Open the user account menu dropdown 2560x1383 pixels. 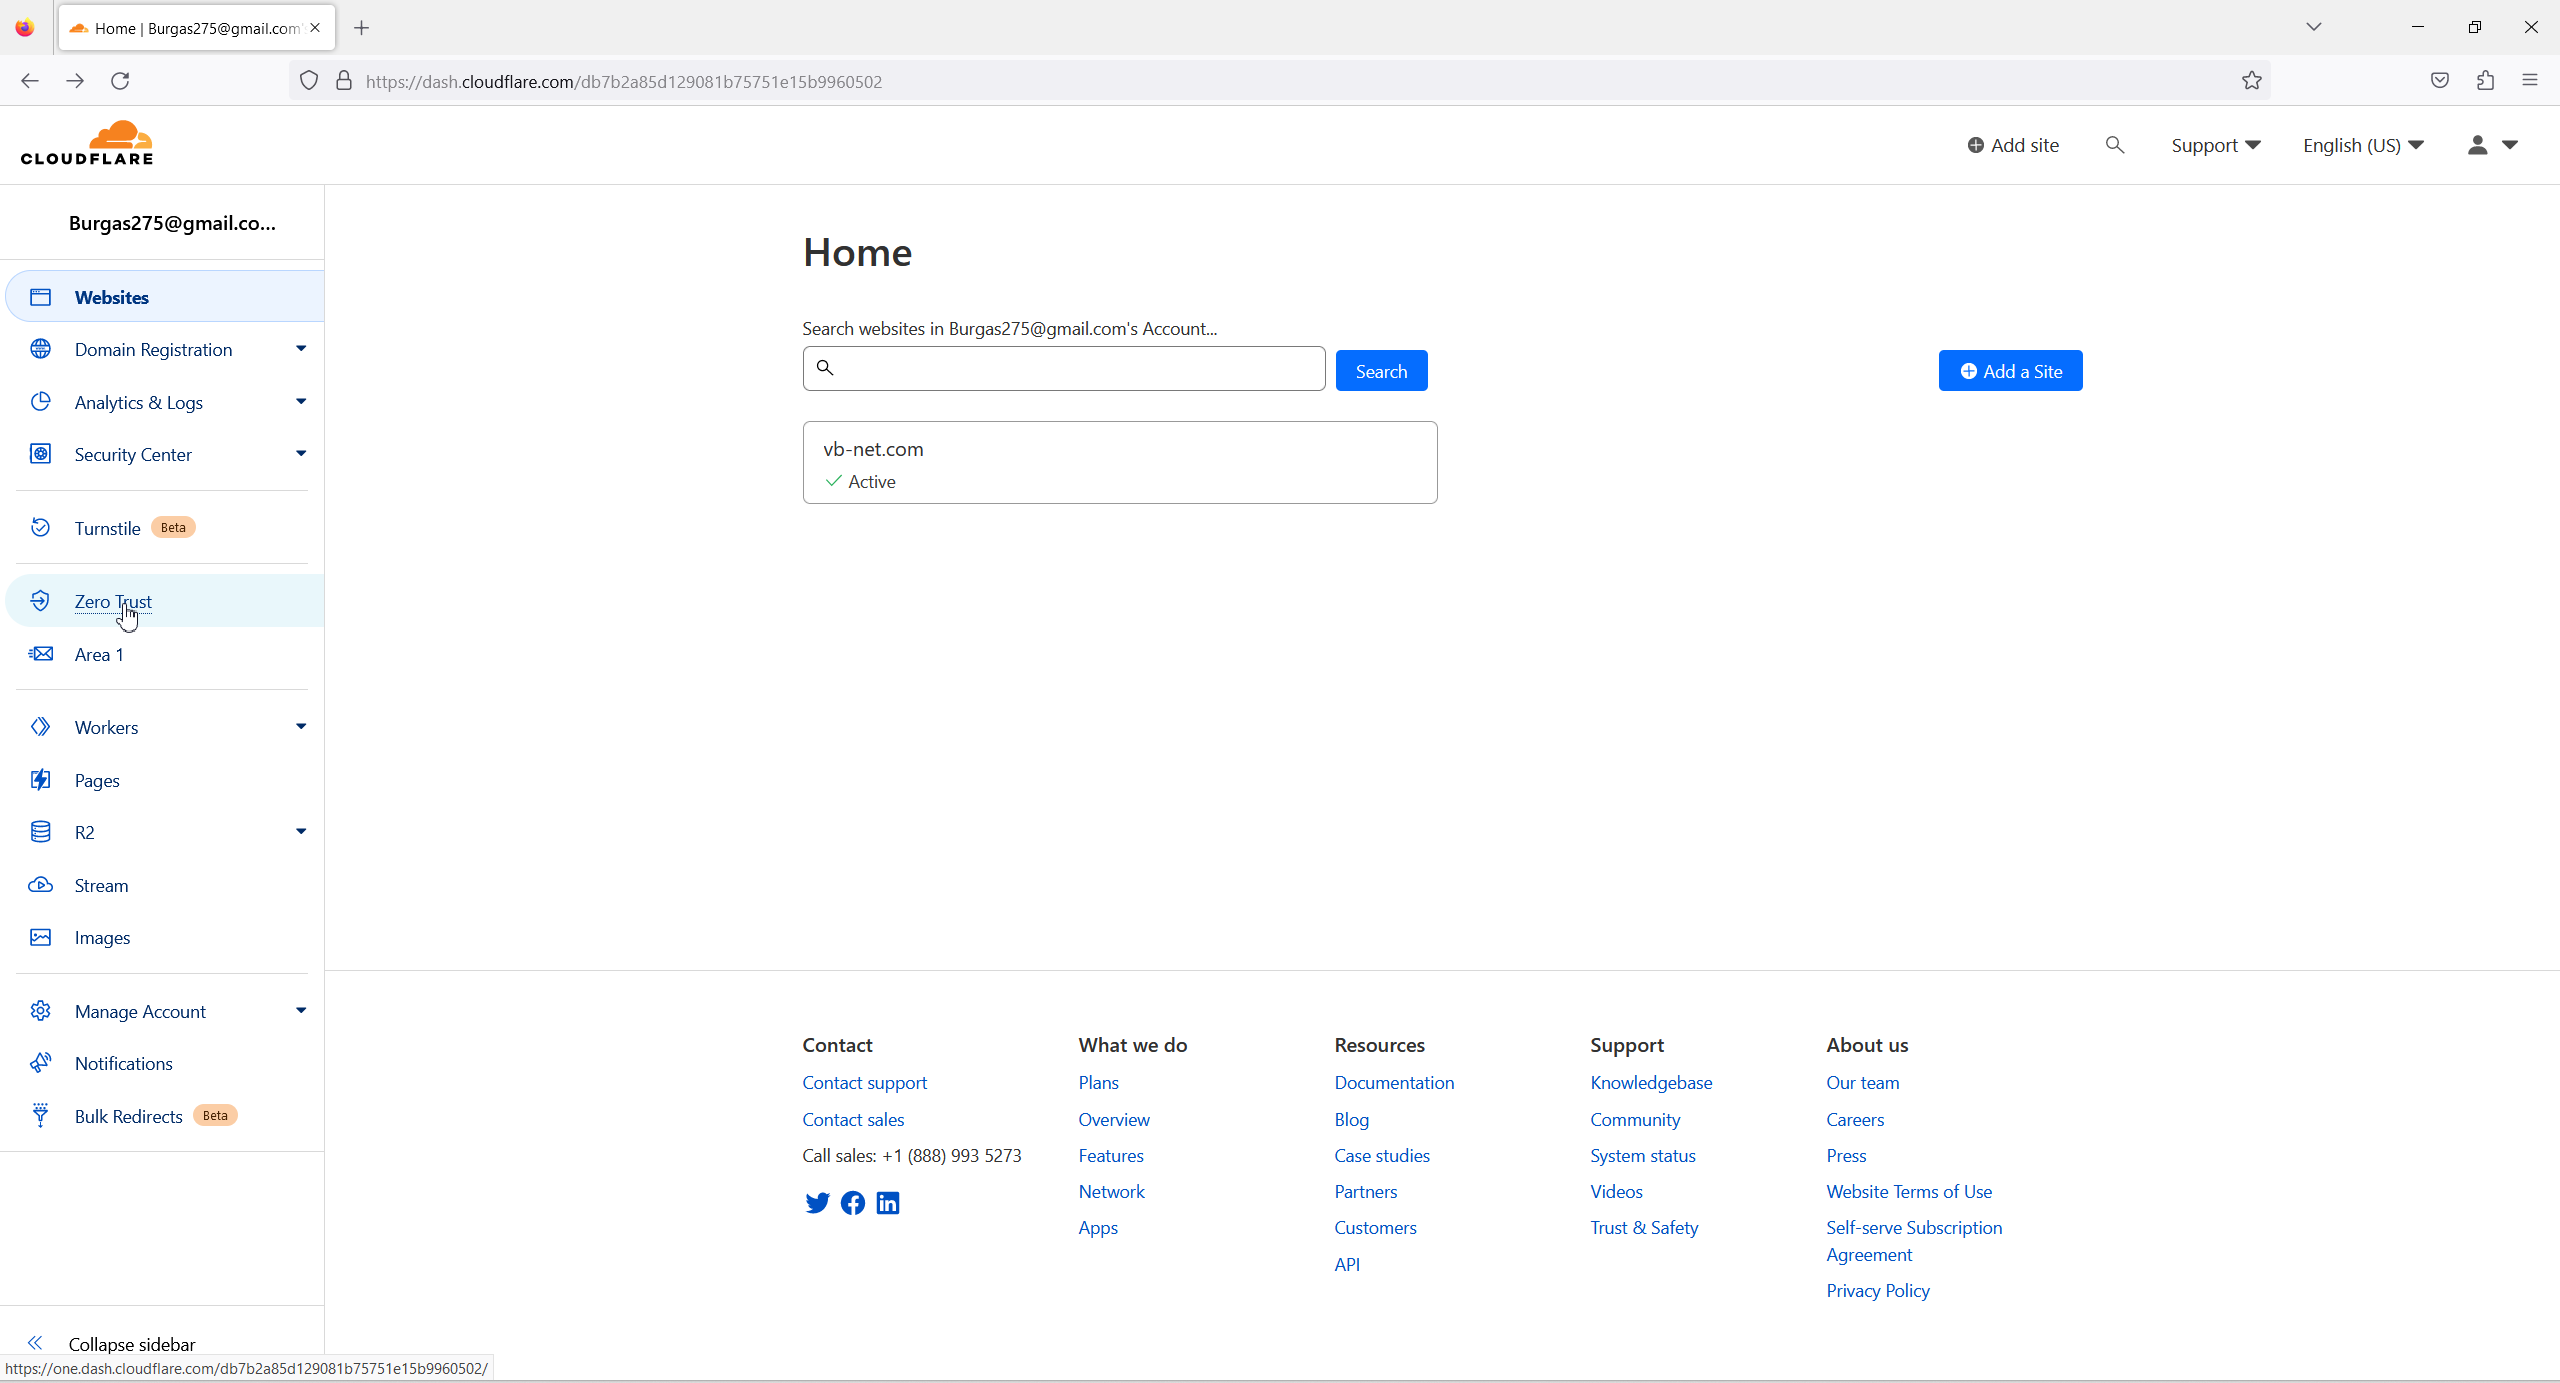(x=2491, y=145)
